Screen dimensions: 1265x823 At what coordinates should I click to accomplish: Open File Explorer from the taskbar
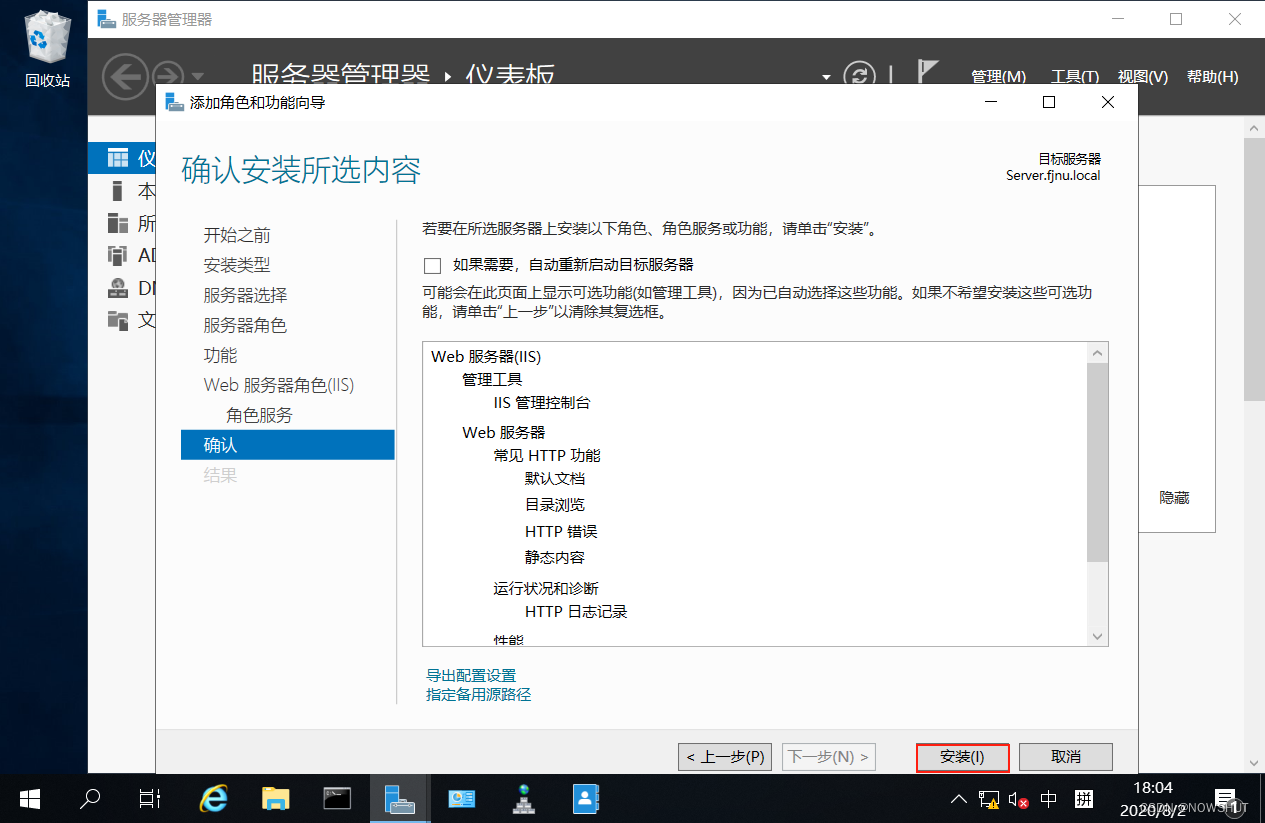(275, 798)
